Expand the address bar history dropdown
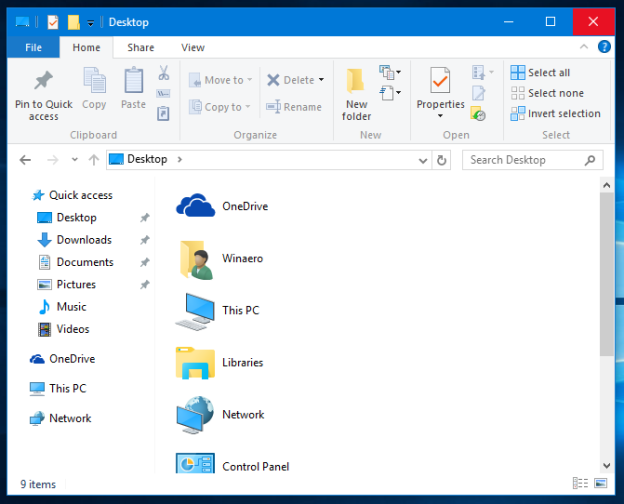The height and width of the screenshot is (504, 624). pyautogui.click(x=423, y=160)
